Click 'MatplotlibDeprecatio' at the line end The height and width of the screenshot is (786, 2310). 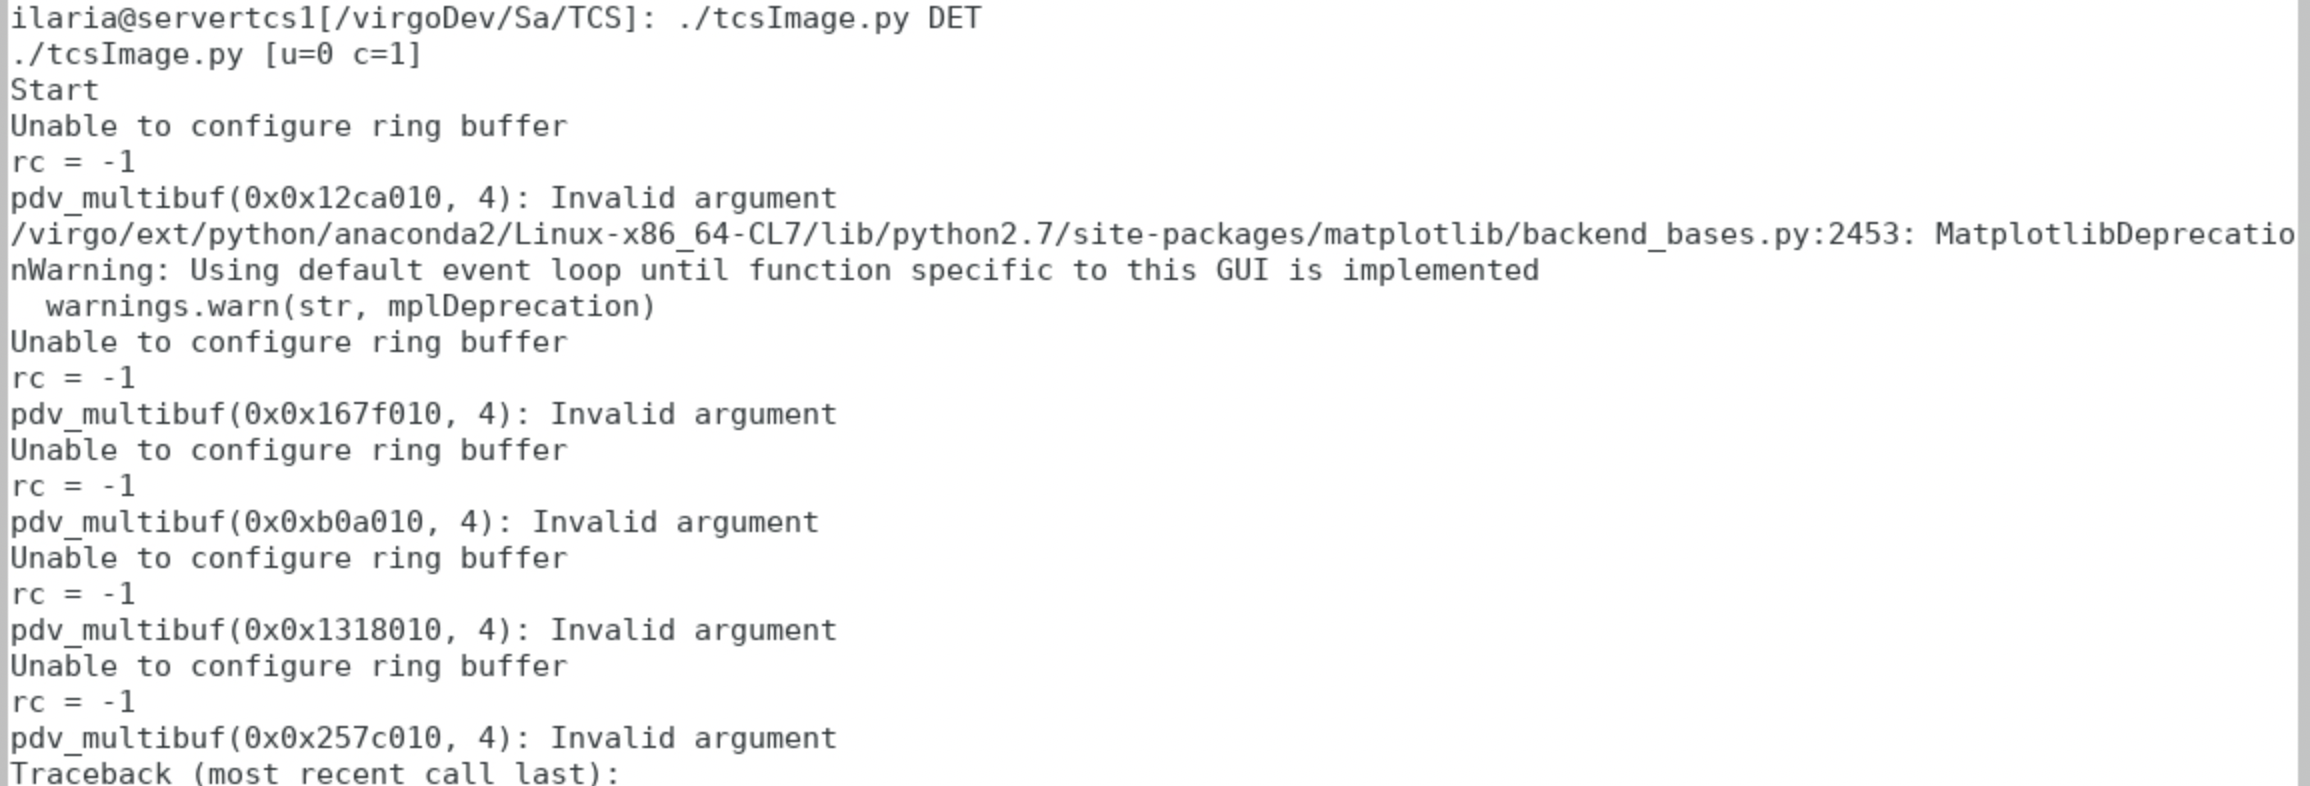click(x=2114, y=234)
